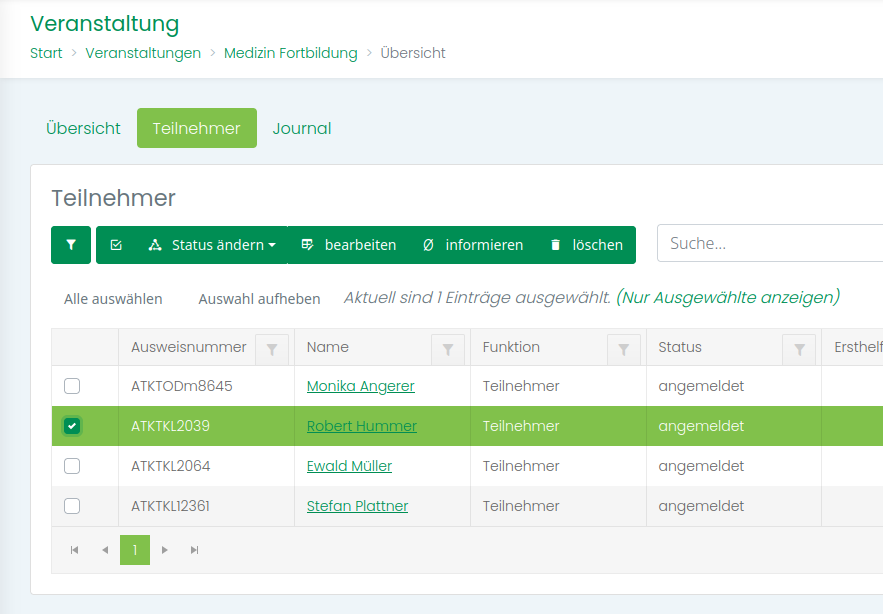Viewport: 883px width, 614px height.
Task: Click the bearbeiten button
Action: coord(349,245)
